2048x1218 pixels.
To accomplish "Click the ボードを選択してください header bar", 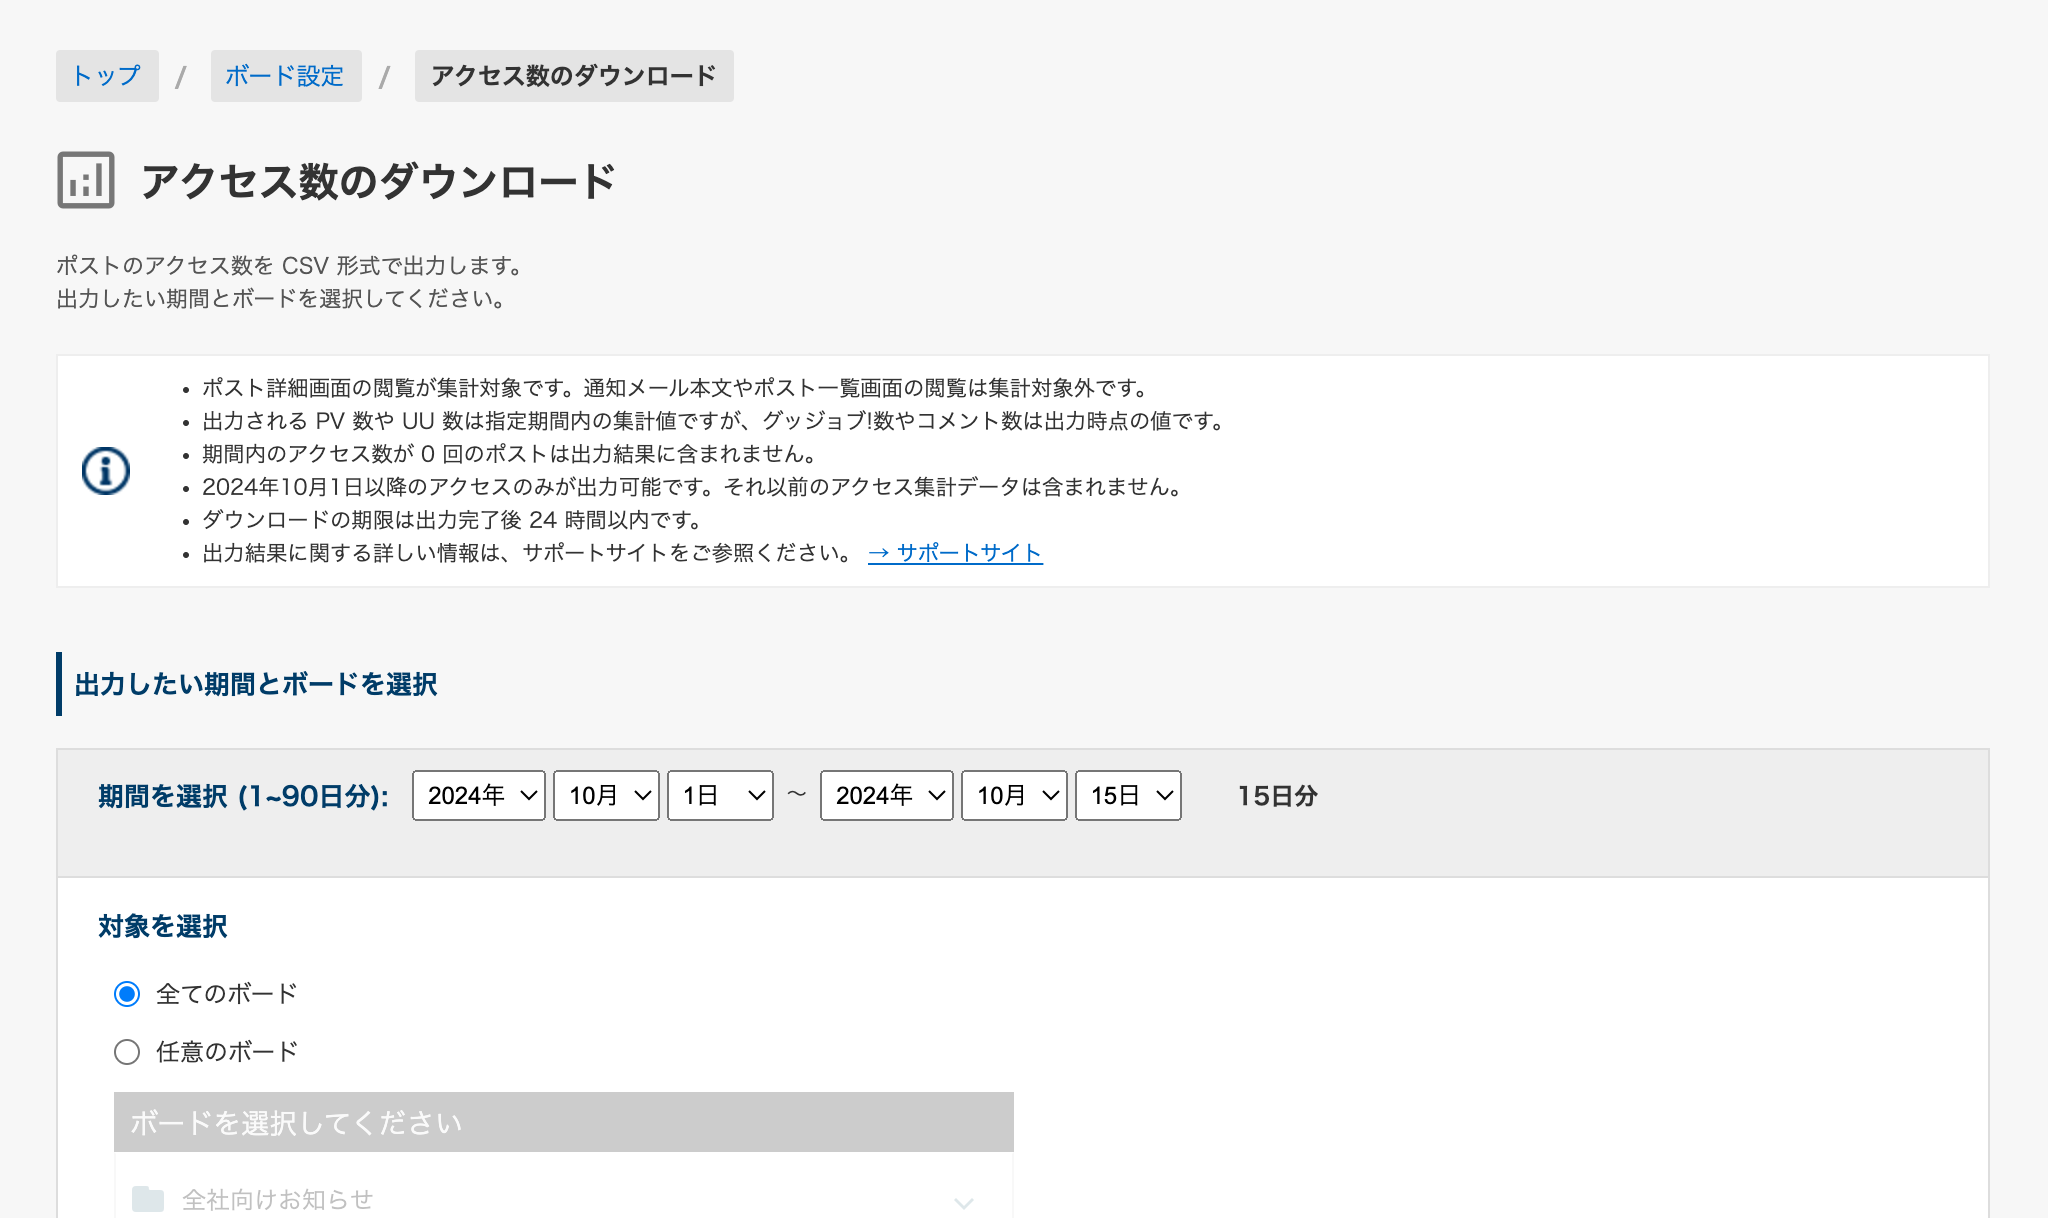I will point(564,1122).
